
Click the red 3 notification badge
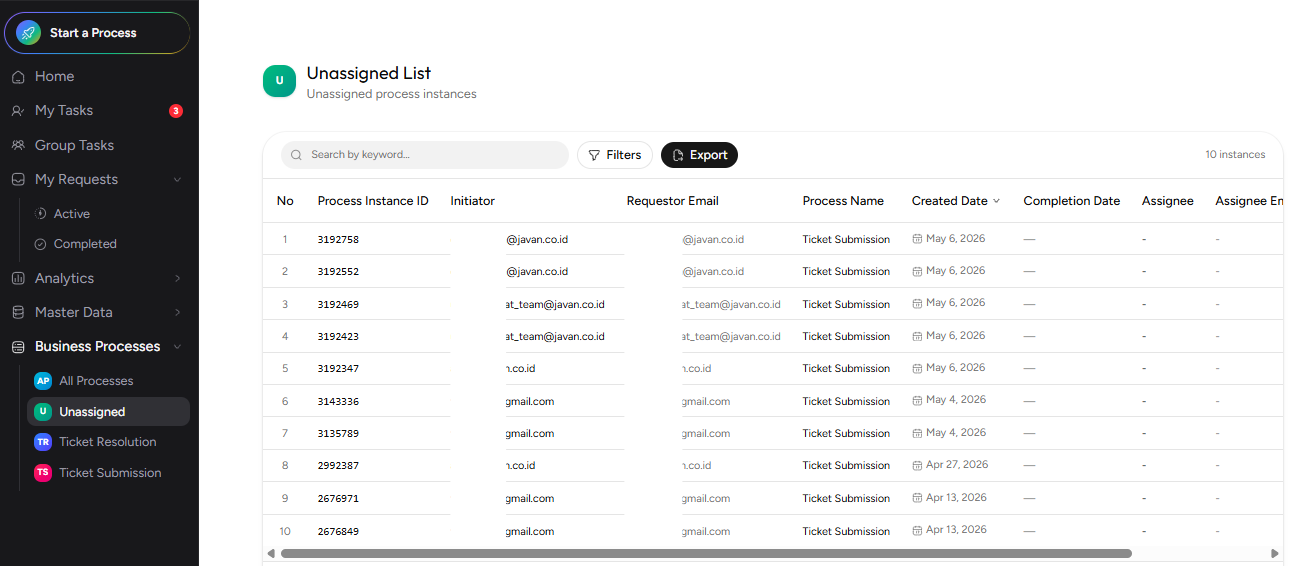click(x=176, y=111)
